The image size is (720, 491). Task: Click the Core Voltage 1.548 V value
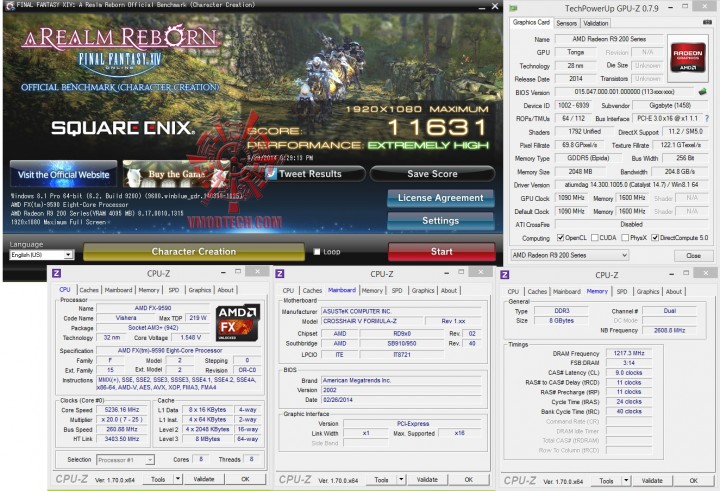191,337
